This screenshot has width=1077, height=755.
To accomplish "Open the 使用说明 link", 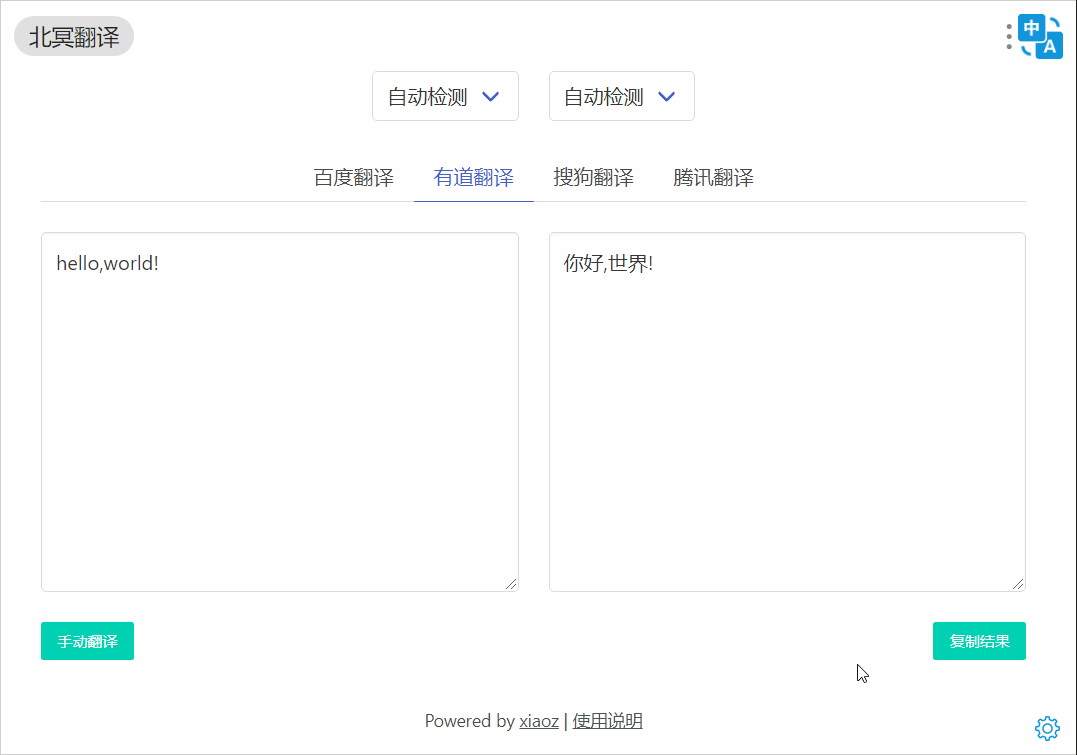I will (607, 721).
